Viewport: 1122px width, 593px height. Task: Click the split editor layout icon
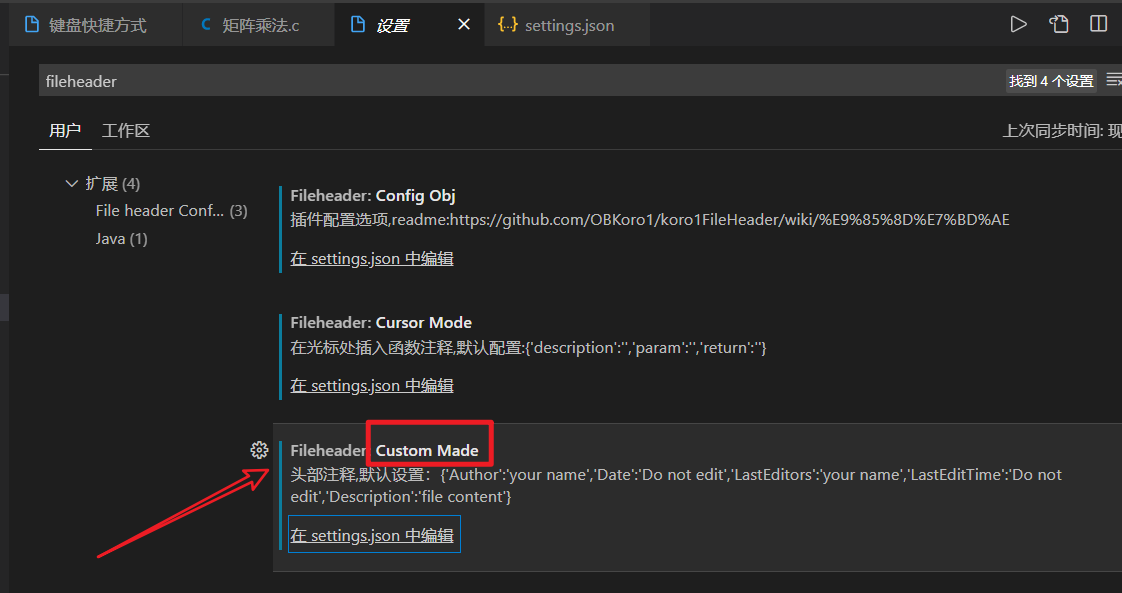point(1098,23)
